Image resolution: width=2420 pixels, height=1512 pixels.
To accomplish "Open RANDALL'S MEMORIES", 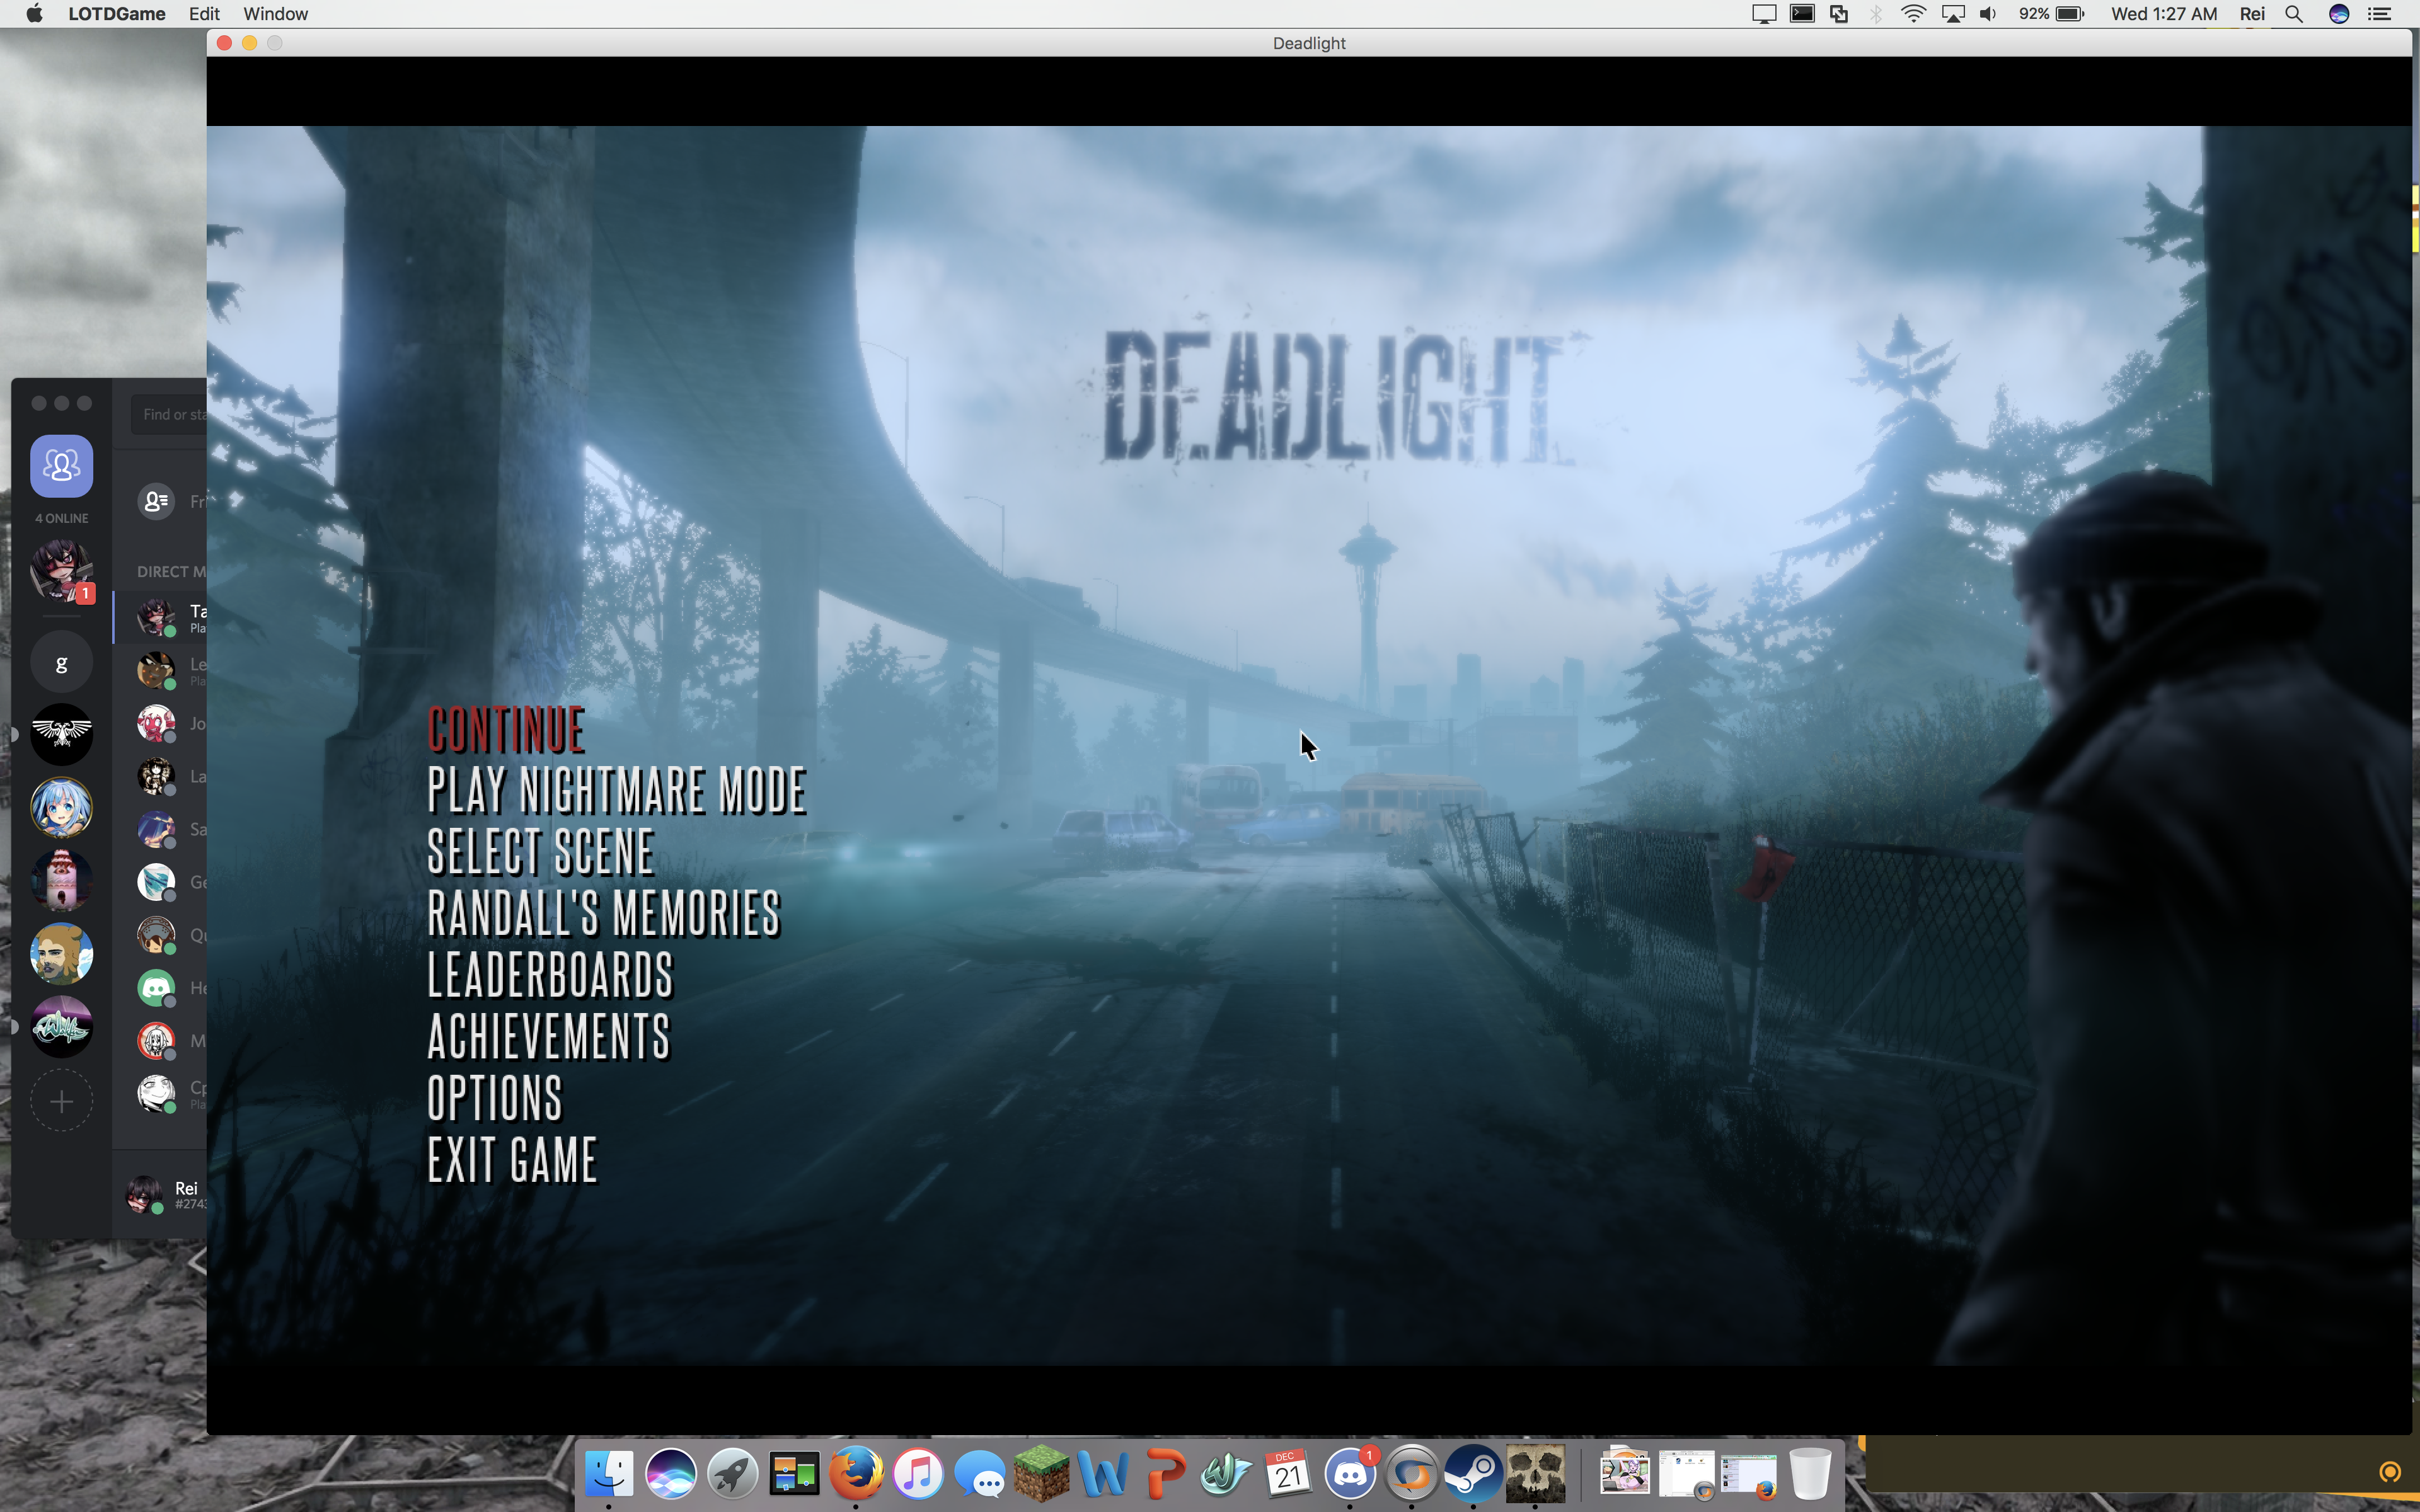I will coord(604,913).
